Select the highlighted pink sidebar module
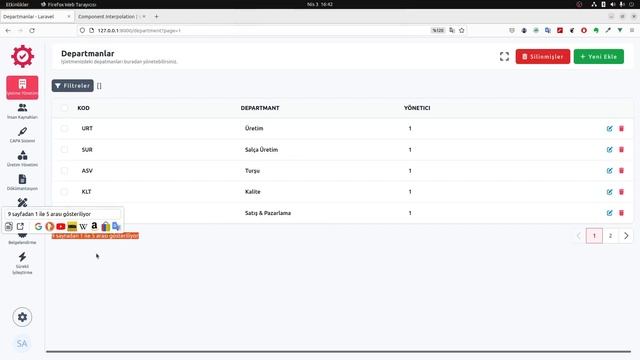Image resolution: width=640 pixels, height=360 pixels. click(x=22, y=87)
